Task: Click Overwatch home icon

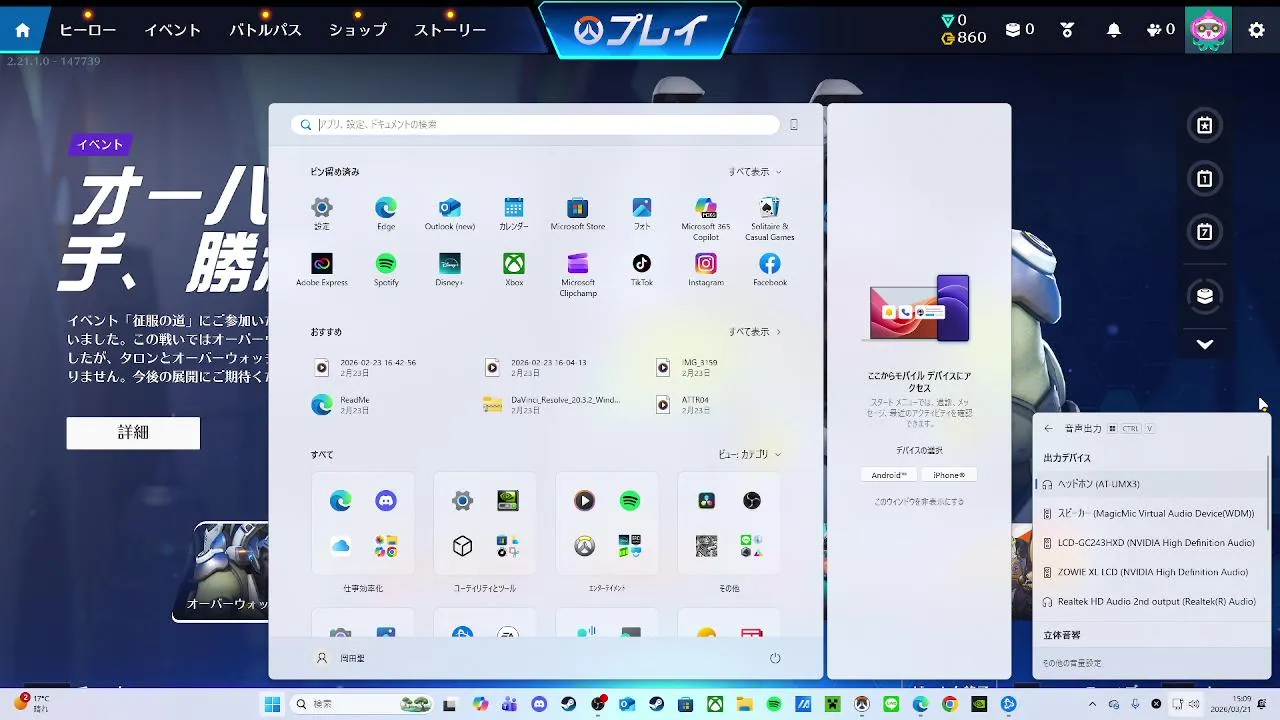Action: click(22, 30)
